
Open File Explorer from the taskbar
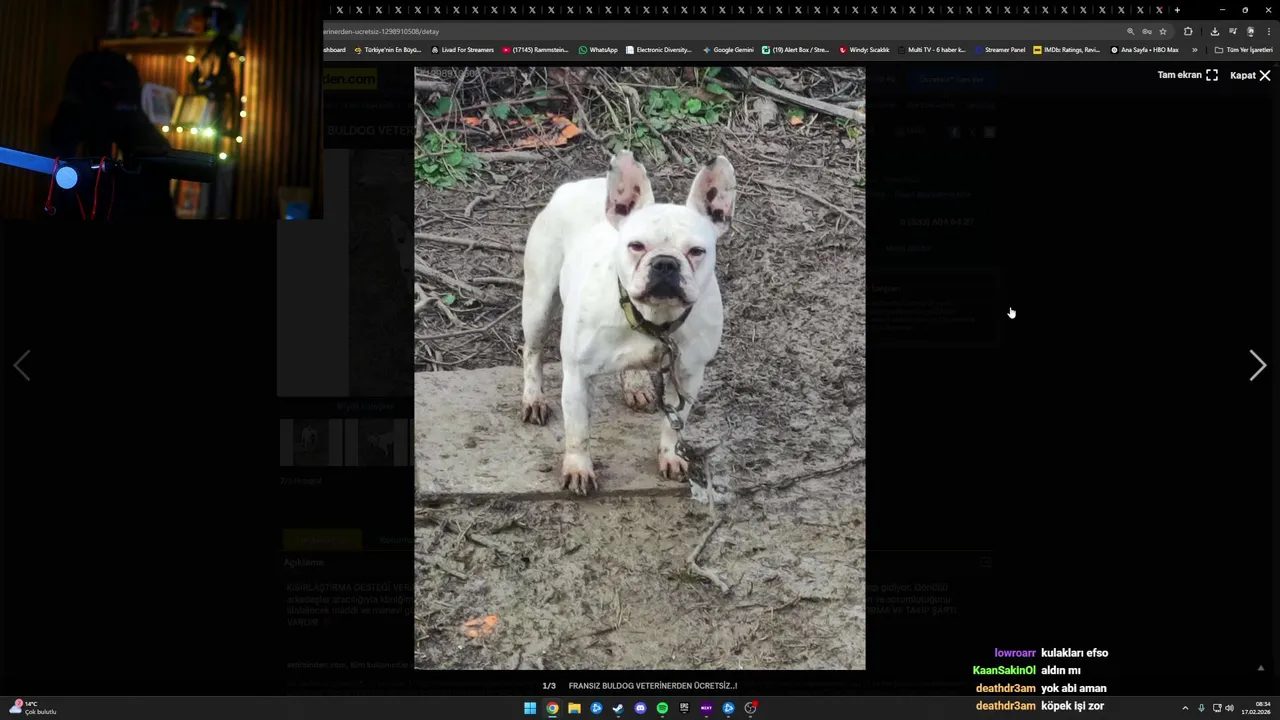(x=574, y=708)
